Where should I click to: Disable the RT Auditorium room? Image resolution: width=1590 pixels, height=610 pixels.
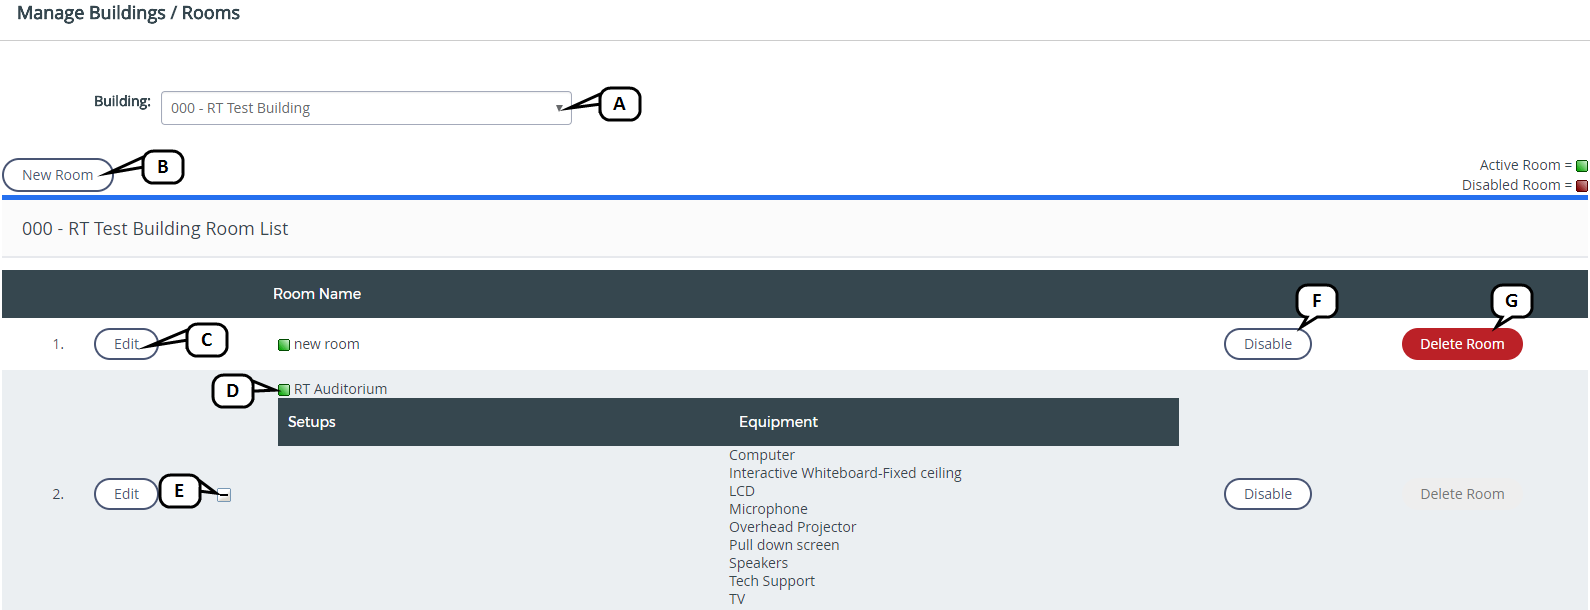coord(1267,494)
